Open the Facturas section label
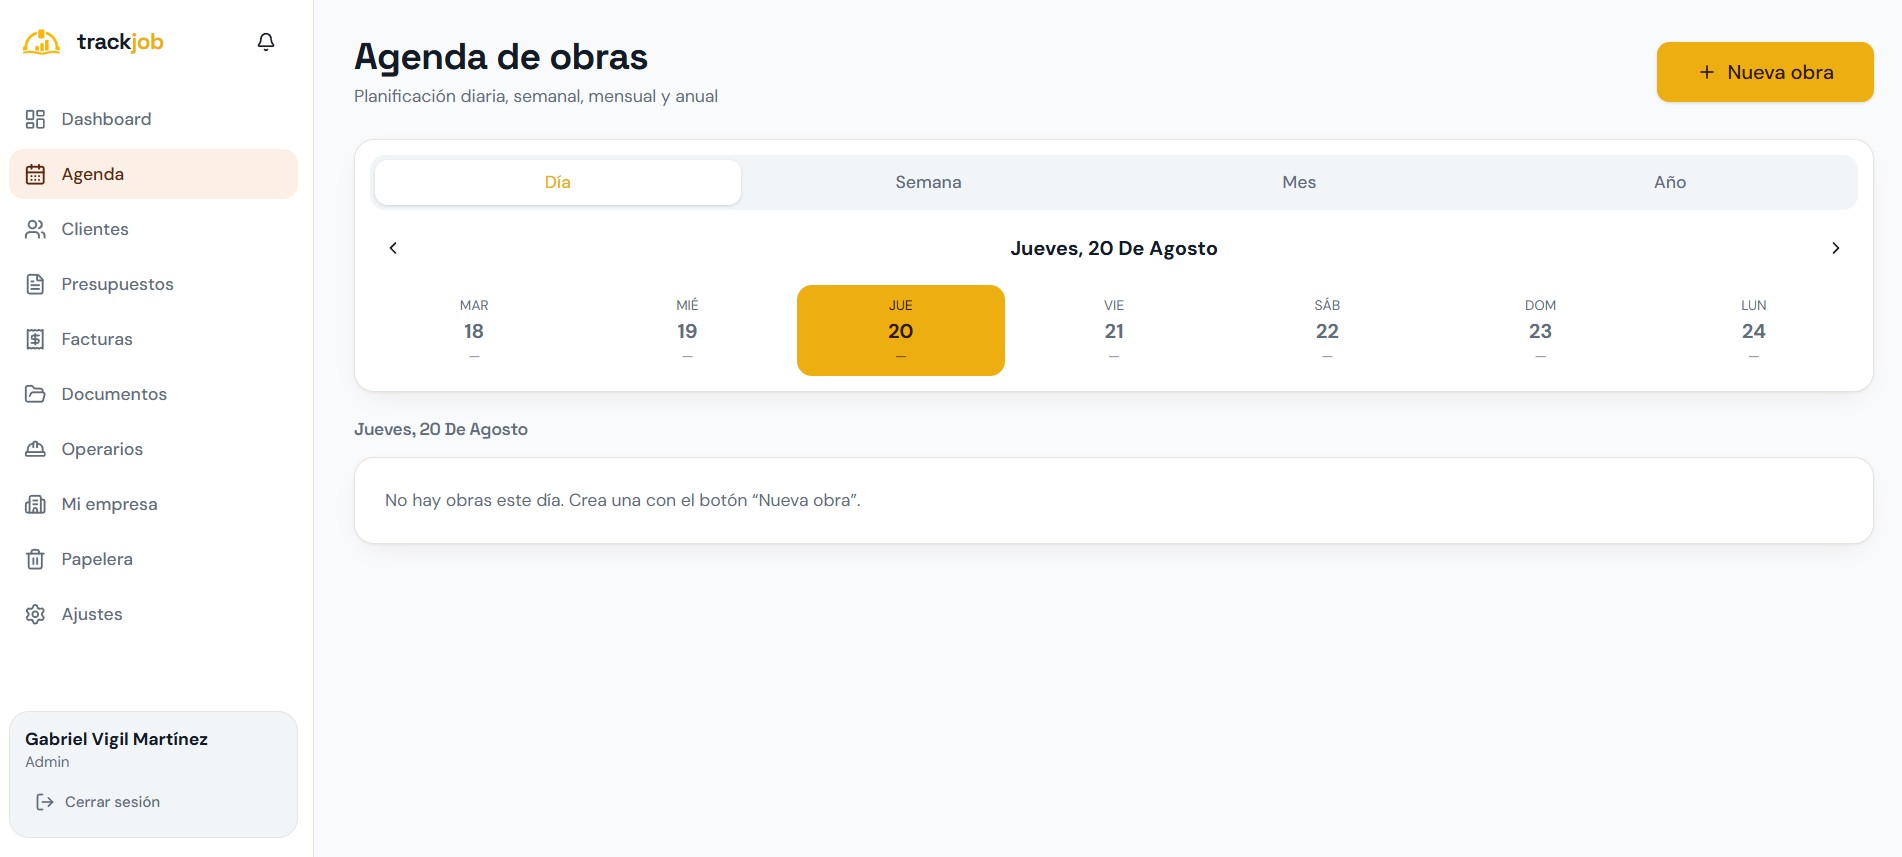This screenshot has height=857, width=1902. click(97, 339)
